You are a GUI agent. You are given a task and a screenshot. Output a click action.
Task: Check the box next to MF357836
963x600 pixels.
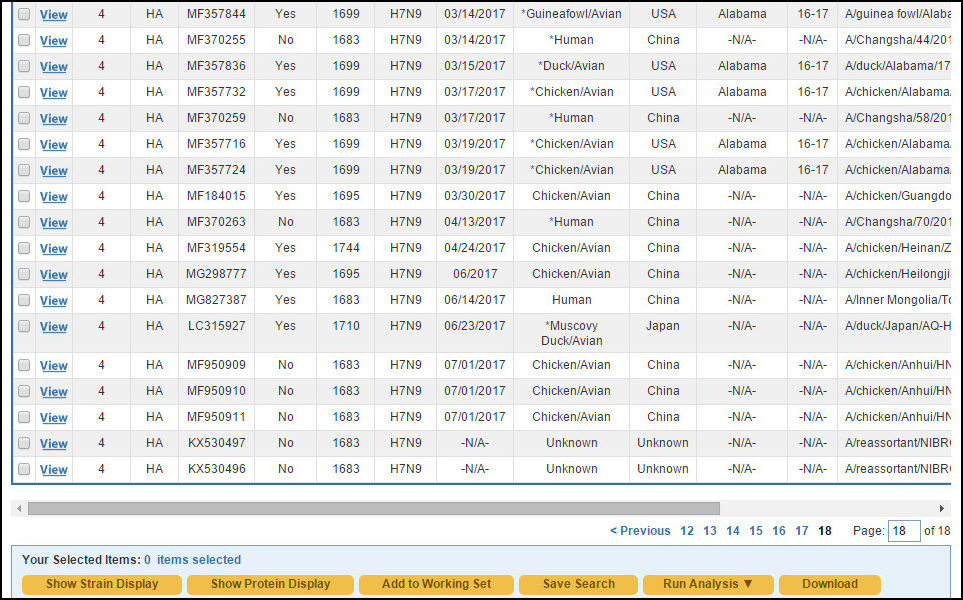(24, 66)
